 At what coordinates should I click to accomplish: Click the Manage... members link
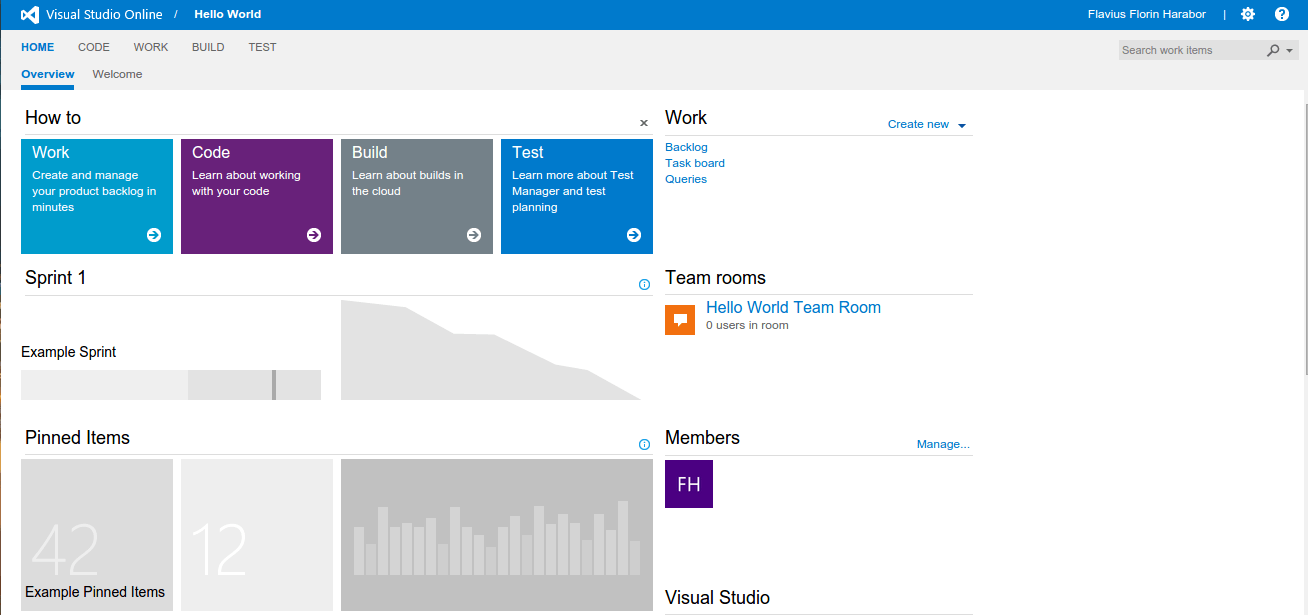(943, 444)
